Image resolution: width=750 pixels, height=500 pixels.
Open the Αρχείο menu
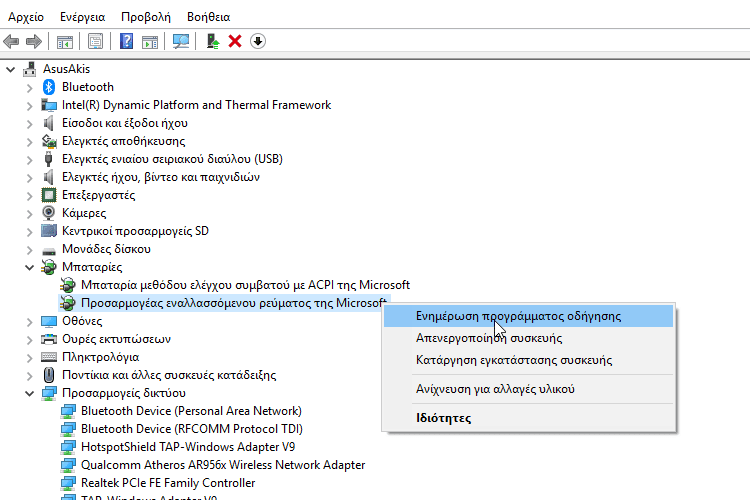coord(26,17)
